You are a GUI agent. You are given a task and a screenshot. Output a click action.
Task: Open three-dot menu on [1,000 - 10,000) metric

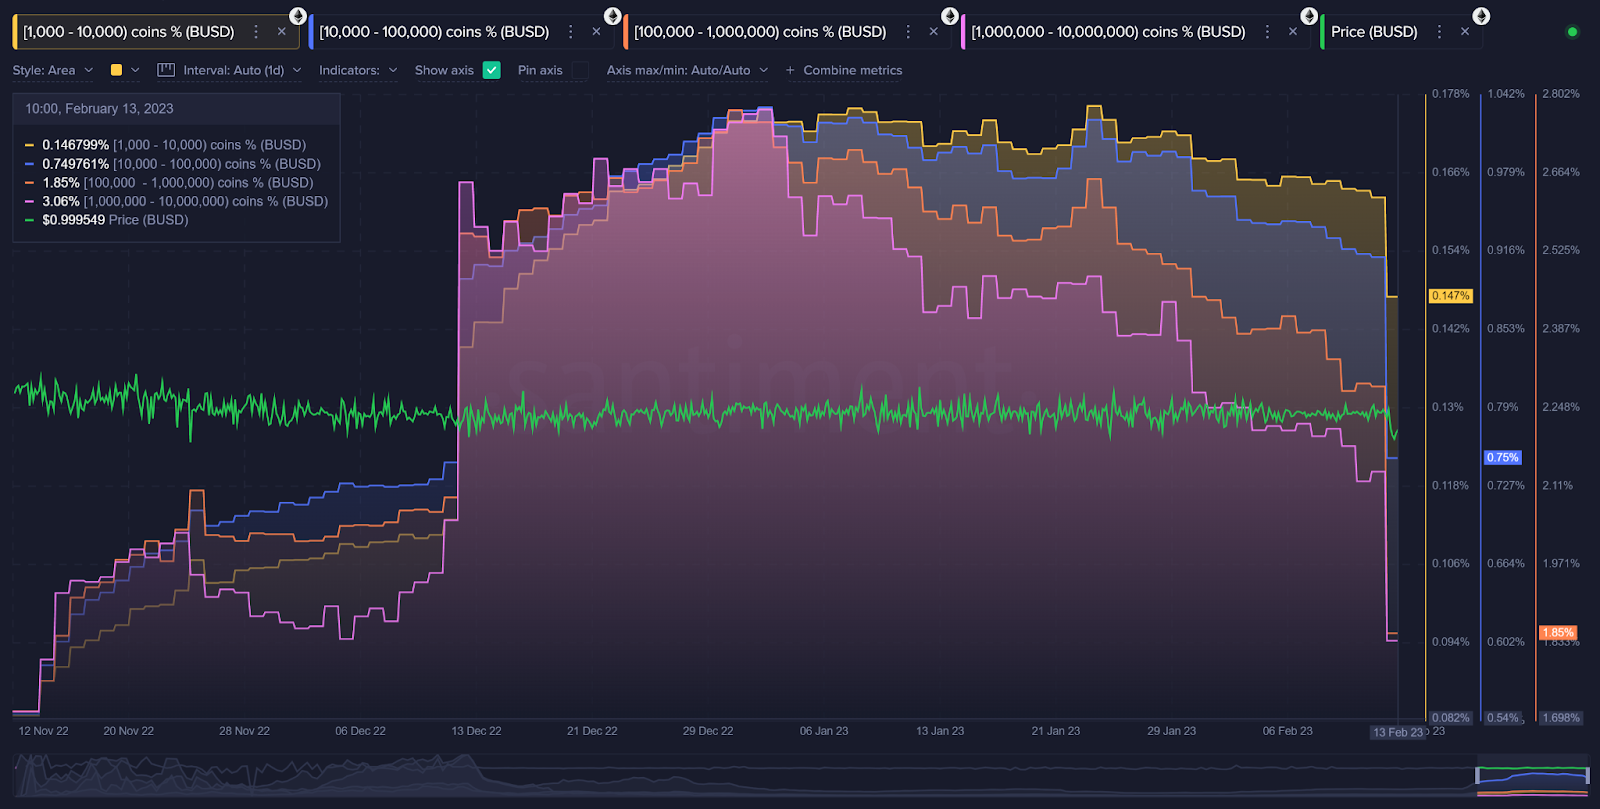(256, 32)
